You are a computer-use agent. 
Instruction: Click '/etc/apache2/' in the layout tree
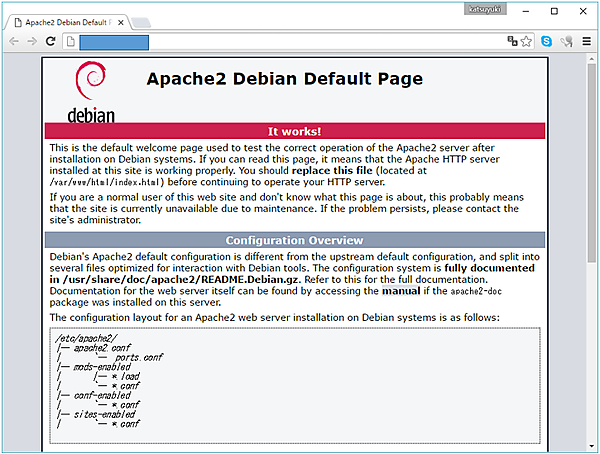point(86,338)
